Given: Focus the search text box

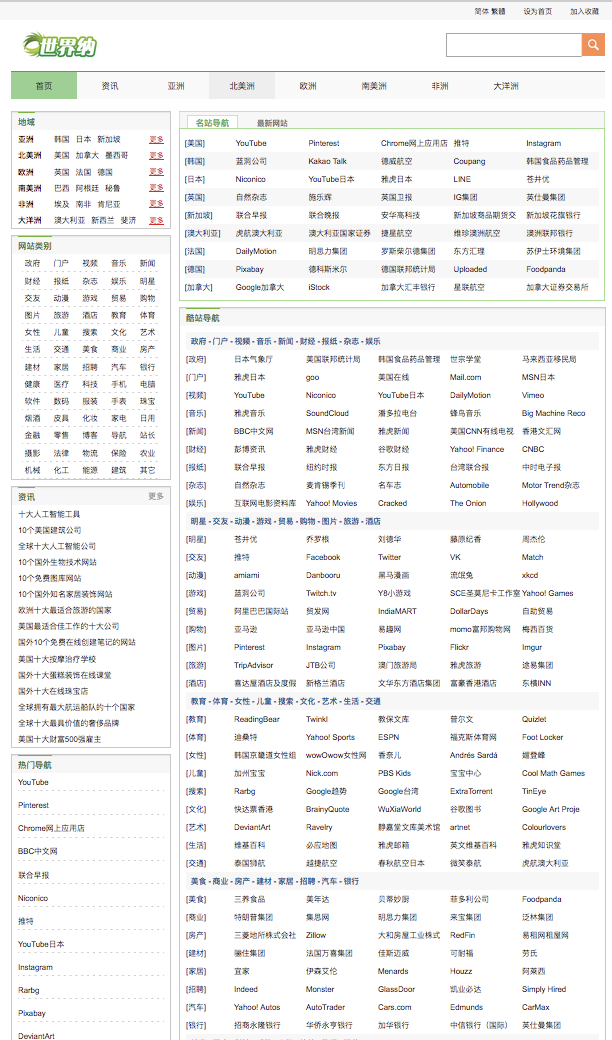Looking at the screenshot, I should (514, 45).
